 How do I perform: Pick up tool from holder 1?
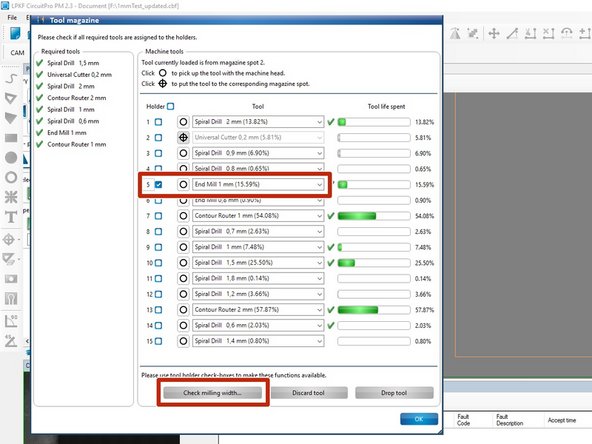pyautogui.click(x=183, y=122)
